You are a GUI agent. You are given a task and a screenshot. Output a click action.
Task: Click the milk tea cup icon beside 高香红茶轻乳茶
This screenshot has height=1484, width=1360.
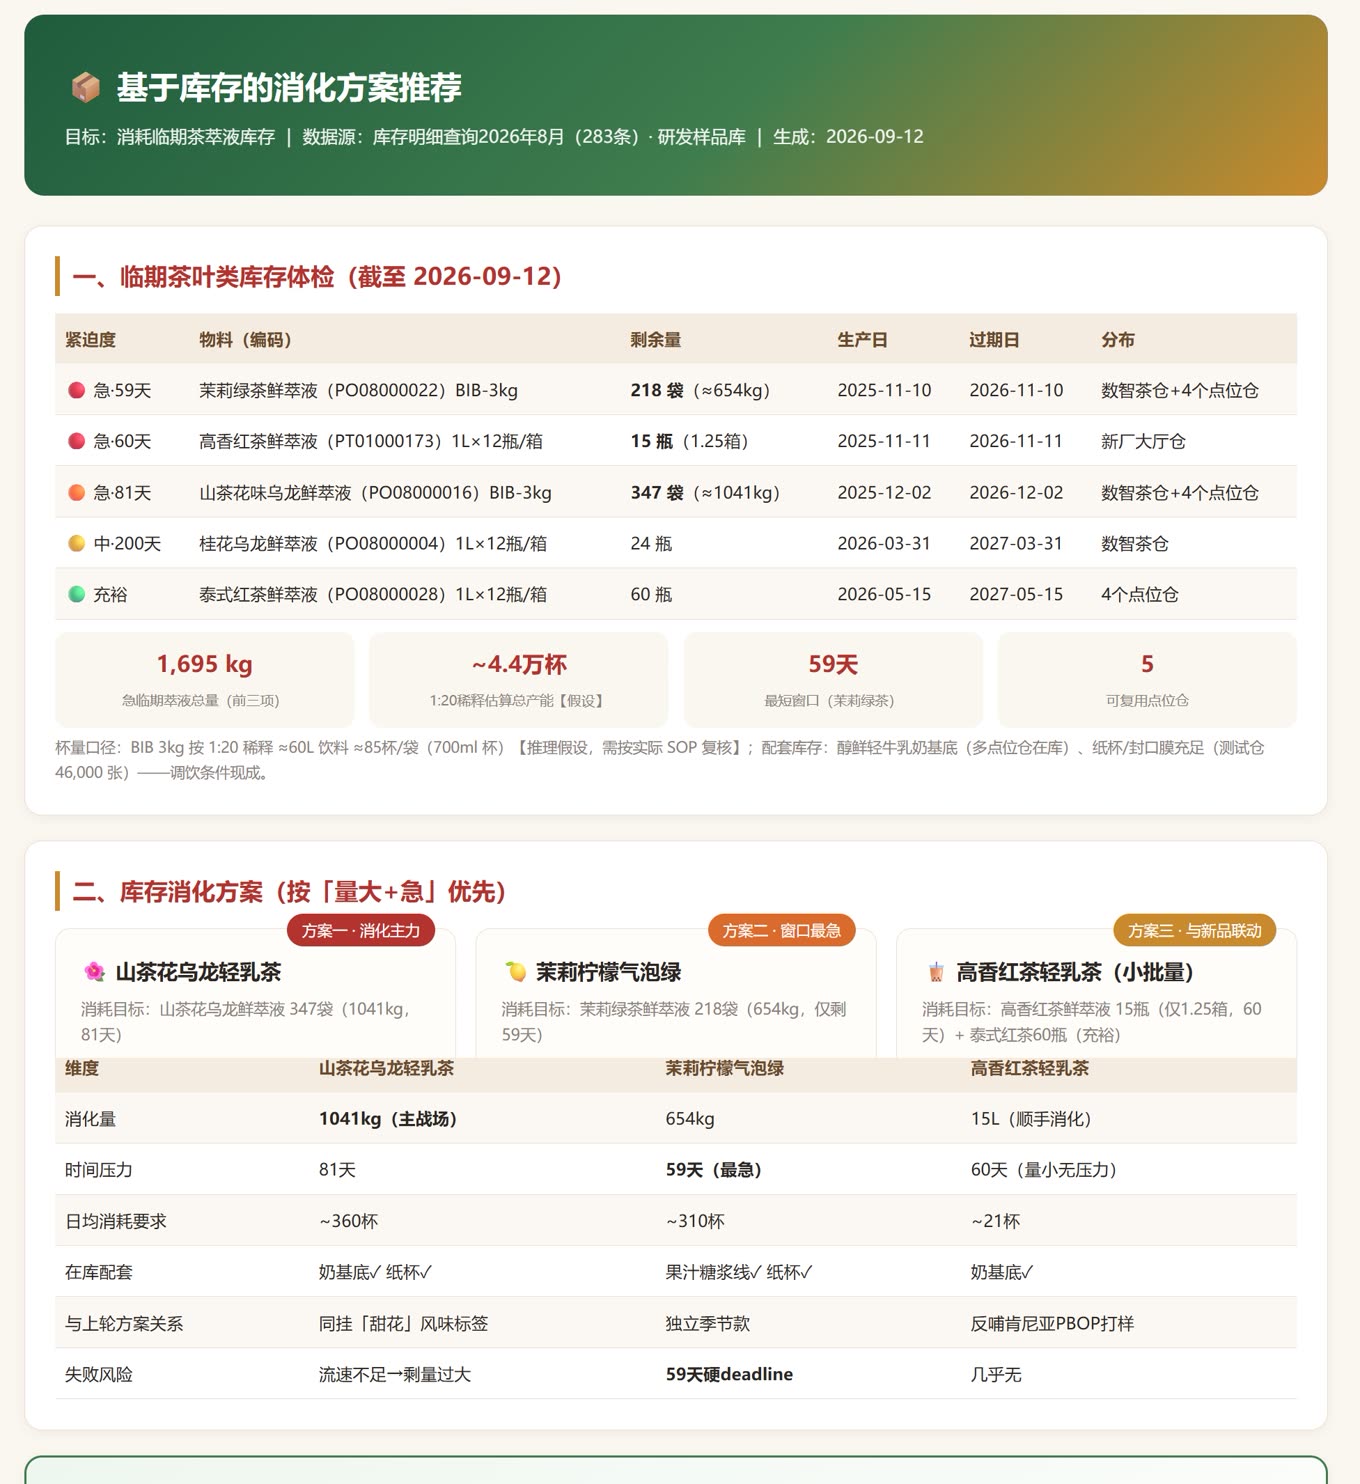pos(935,971)
